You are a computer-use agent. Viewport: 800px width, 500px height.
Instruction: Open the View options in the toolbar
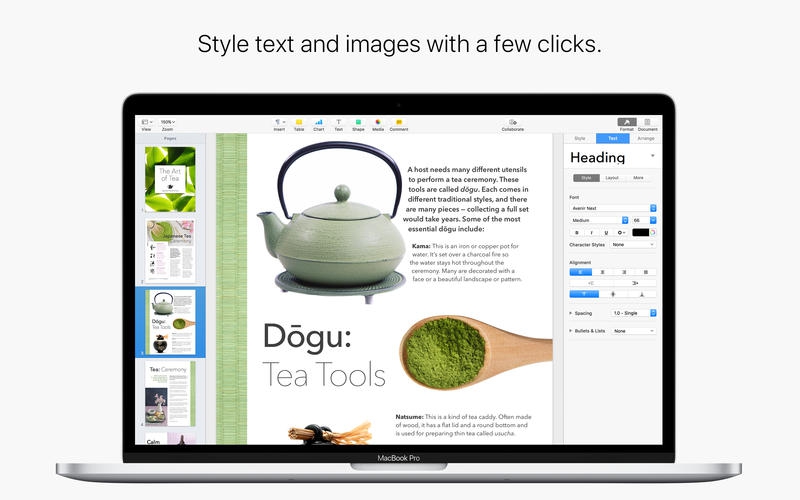coord(146,122)
